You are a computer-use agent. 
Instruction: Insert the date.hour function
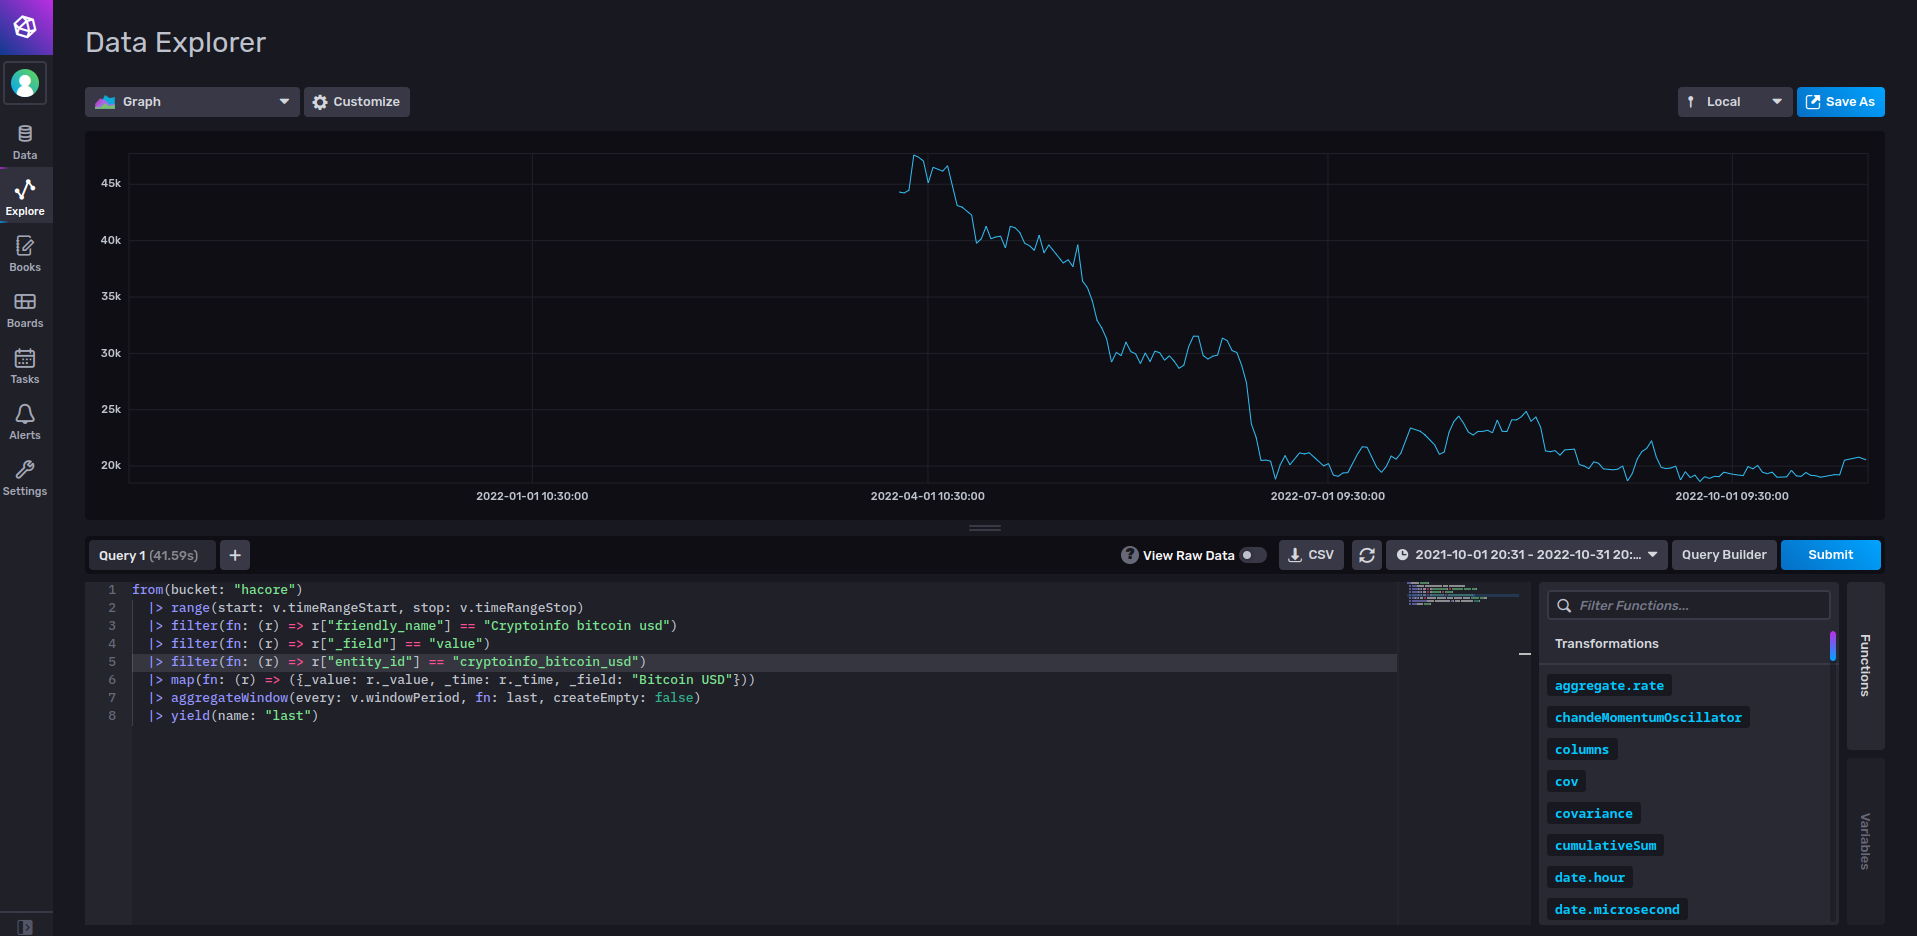click(1589, 877)
